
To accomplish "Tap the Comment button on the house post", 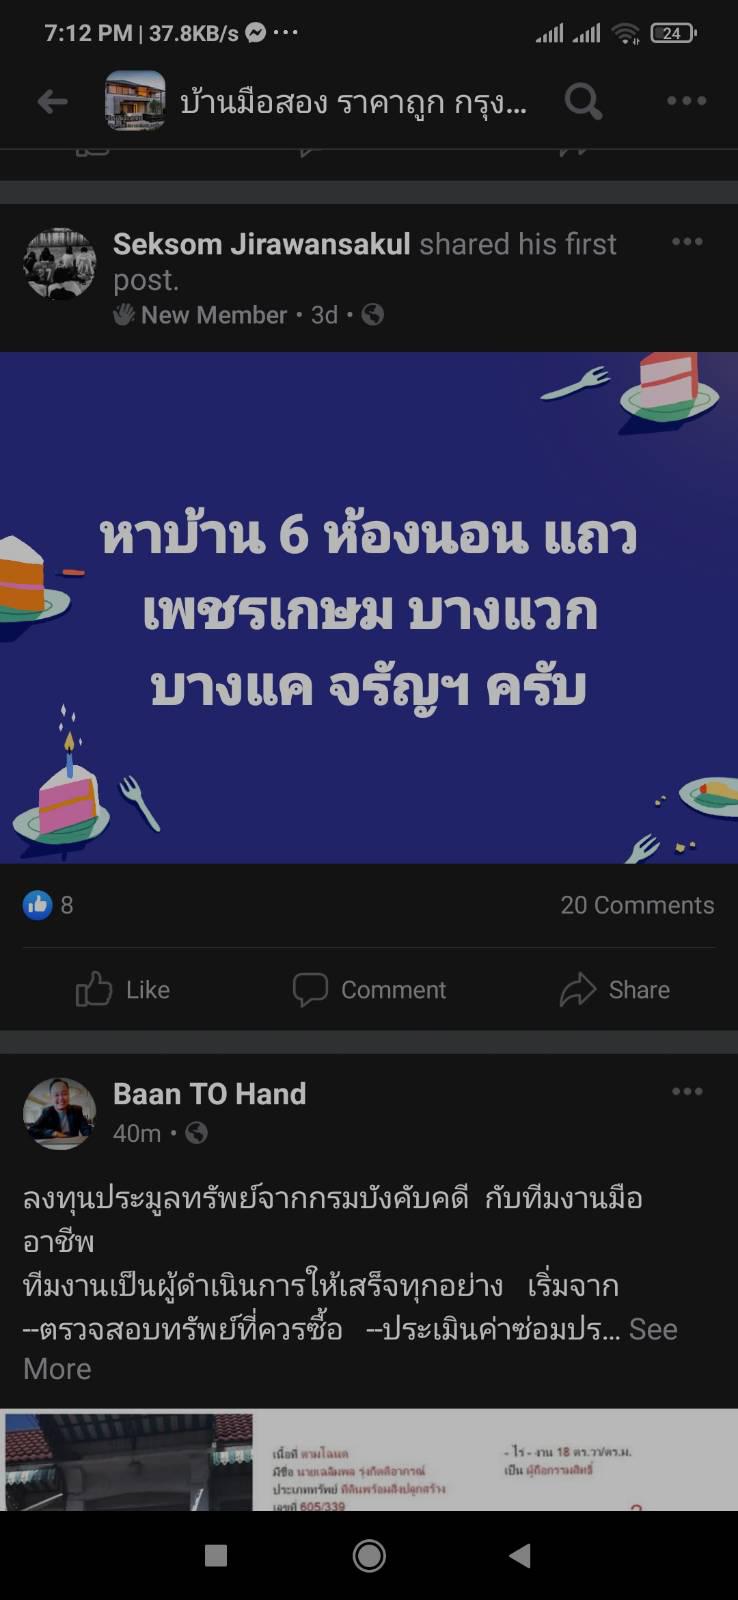I will point(369,990).
